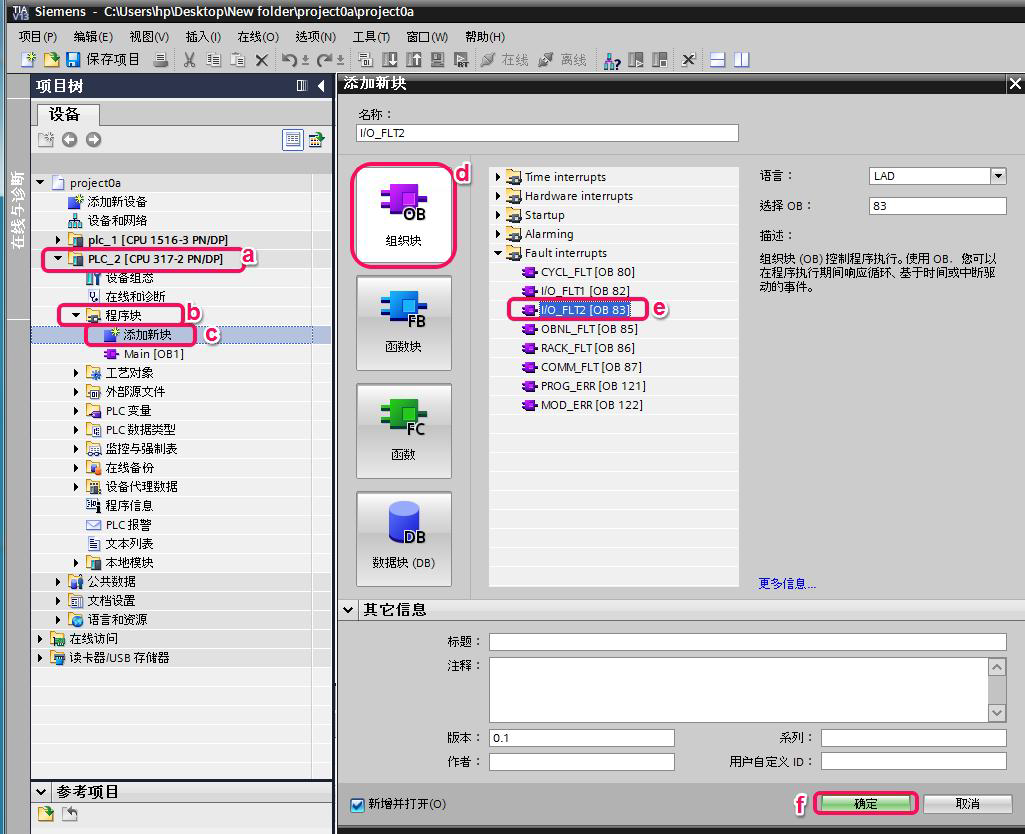
Task: Expand the Time interrupts folder
Action: 498,176
